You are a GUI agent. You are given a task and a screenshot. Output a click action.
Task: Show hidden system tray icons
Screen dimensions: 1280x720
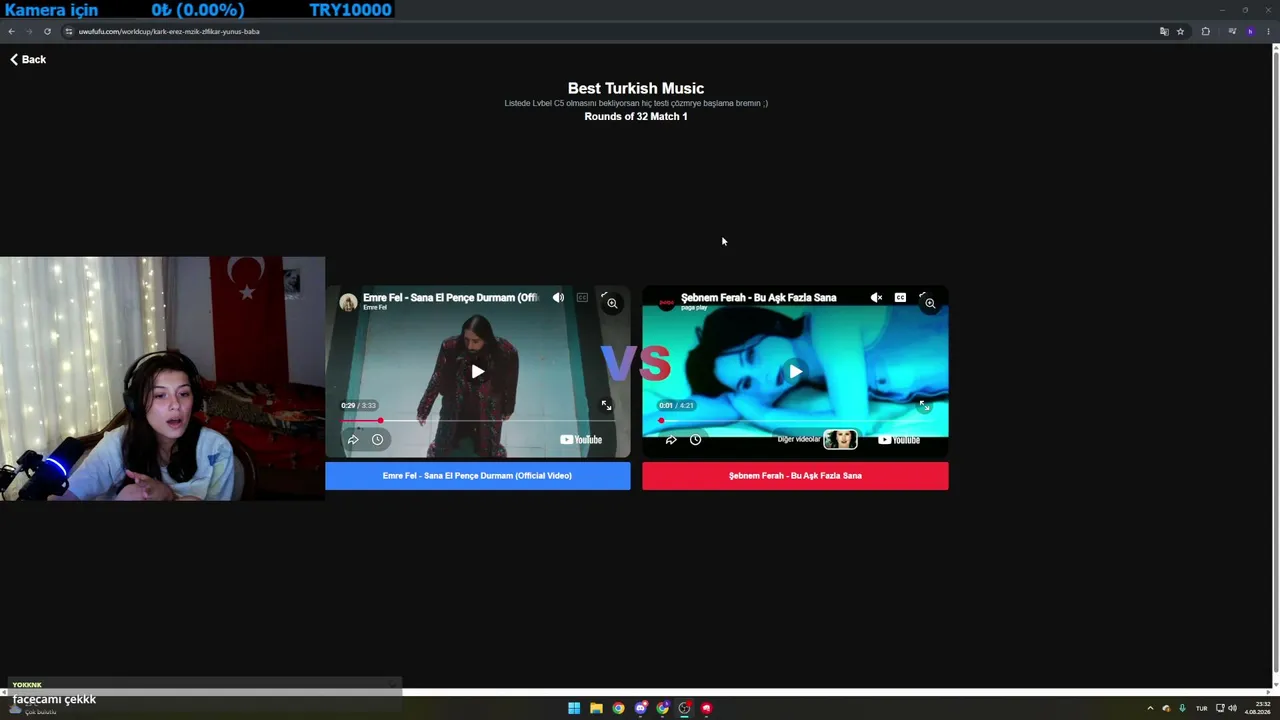(x=1150, y=708)
